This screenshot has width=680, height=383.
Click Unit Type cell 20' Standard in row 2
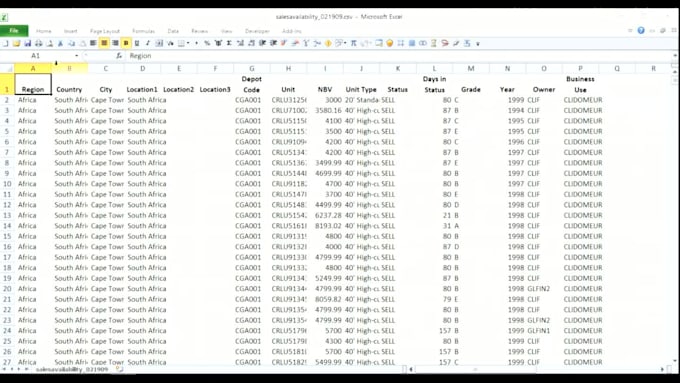(x=361, y=100)
